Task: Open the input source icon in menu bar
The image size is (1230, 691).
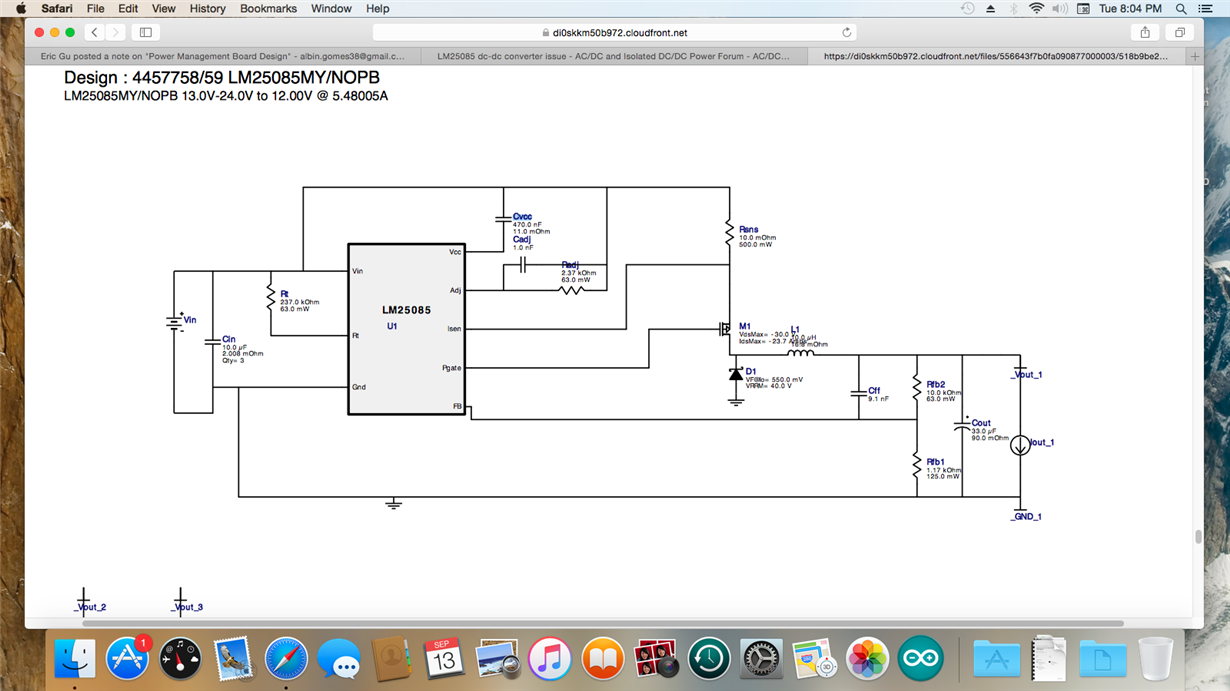Action: 1083,8
